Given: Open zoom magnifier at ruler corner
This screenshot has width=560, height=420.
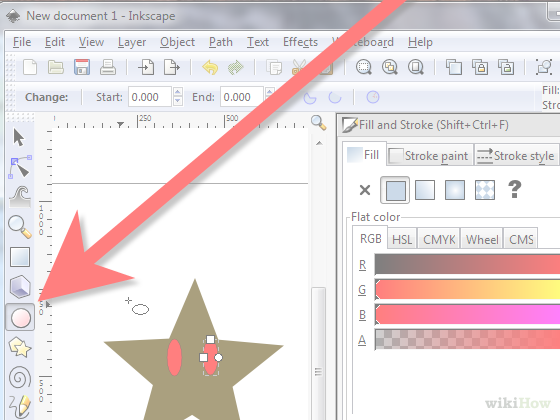Looking at the screenshot, I should pyautogui.click(x=318, y=122).
